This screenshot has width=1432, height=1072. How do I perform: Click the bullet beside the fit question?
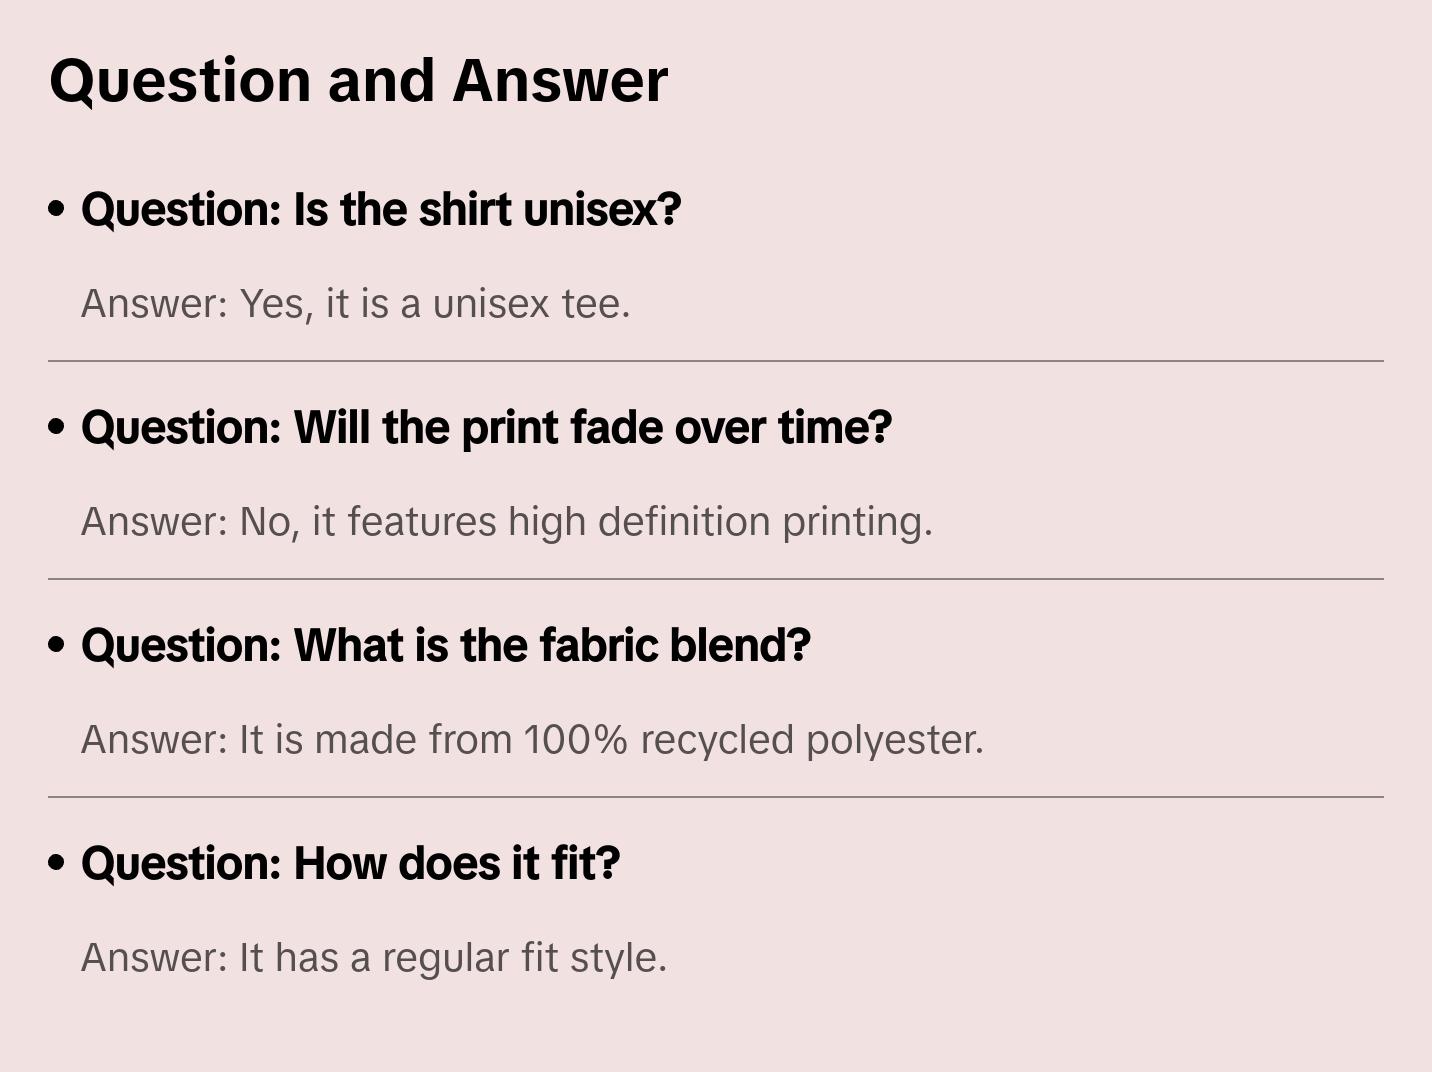point(57,864)
